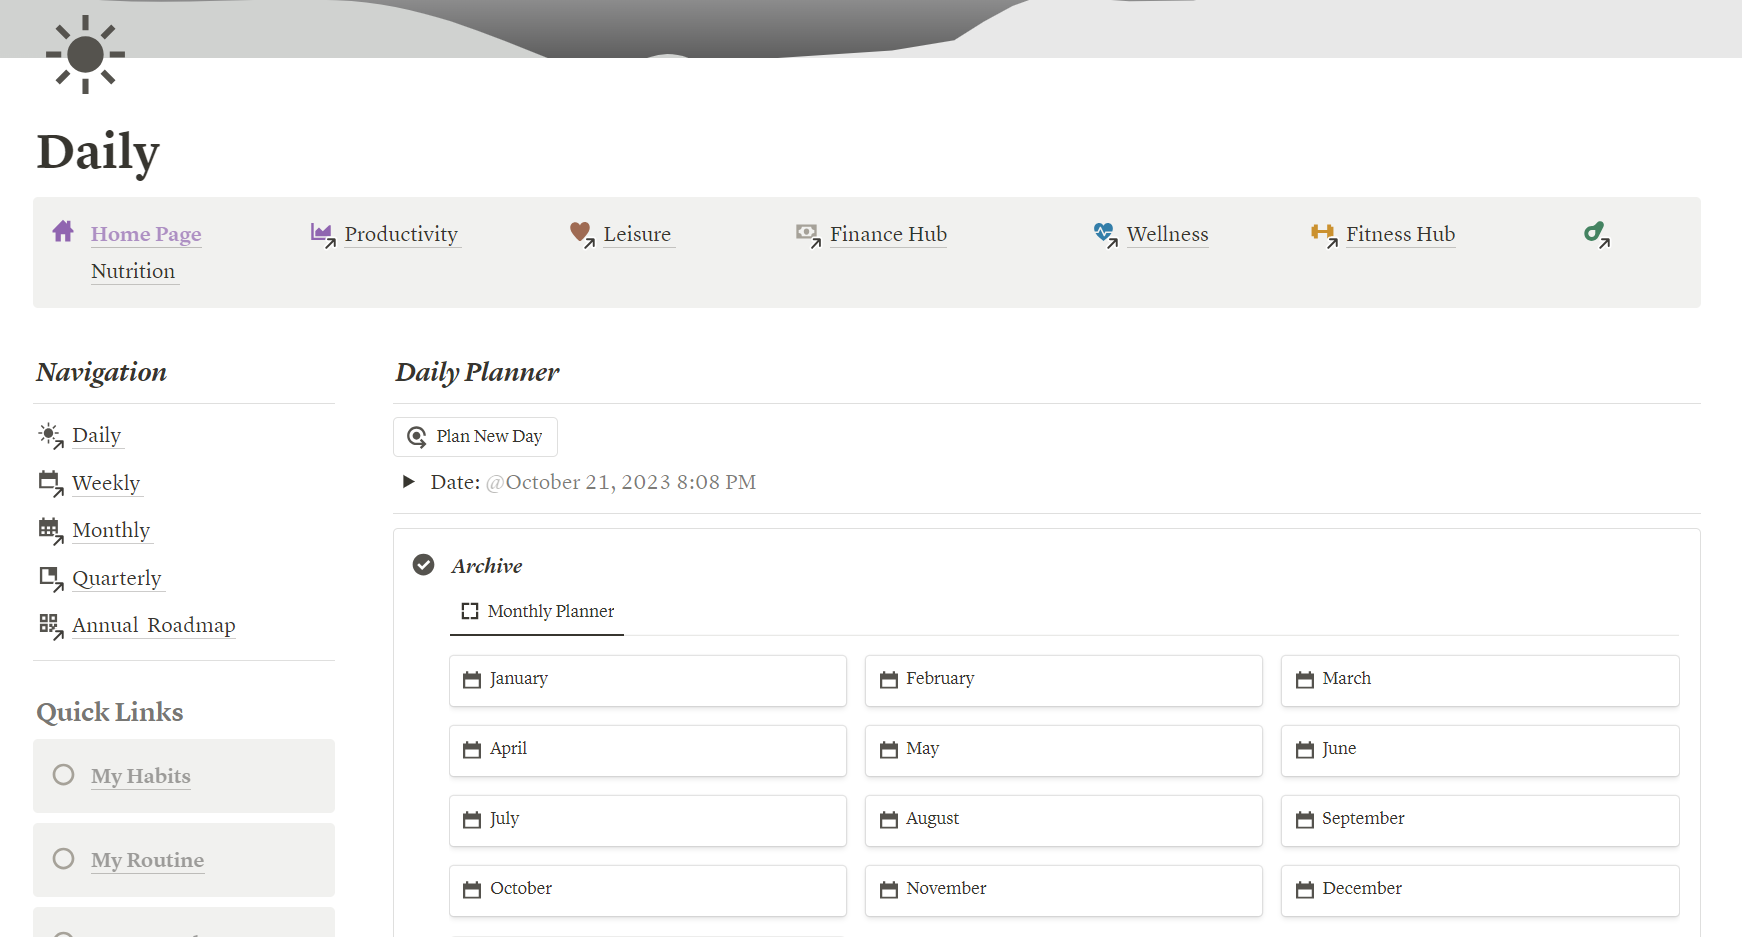Viewport: 1742px width, 937px height.
Task: Click the blue Wellness heartbeat icon
Action: [x=1105, y=235]
